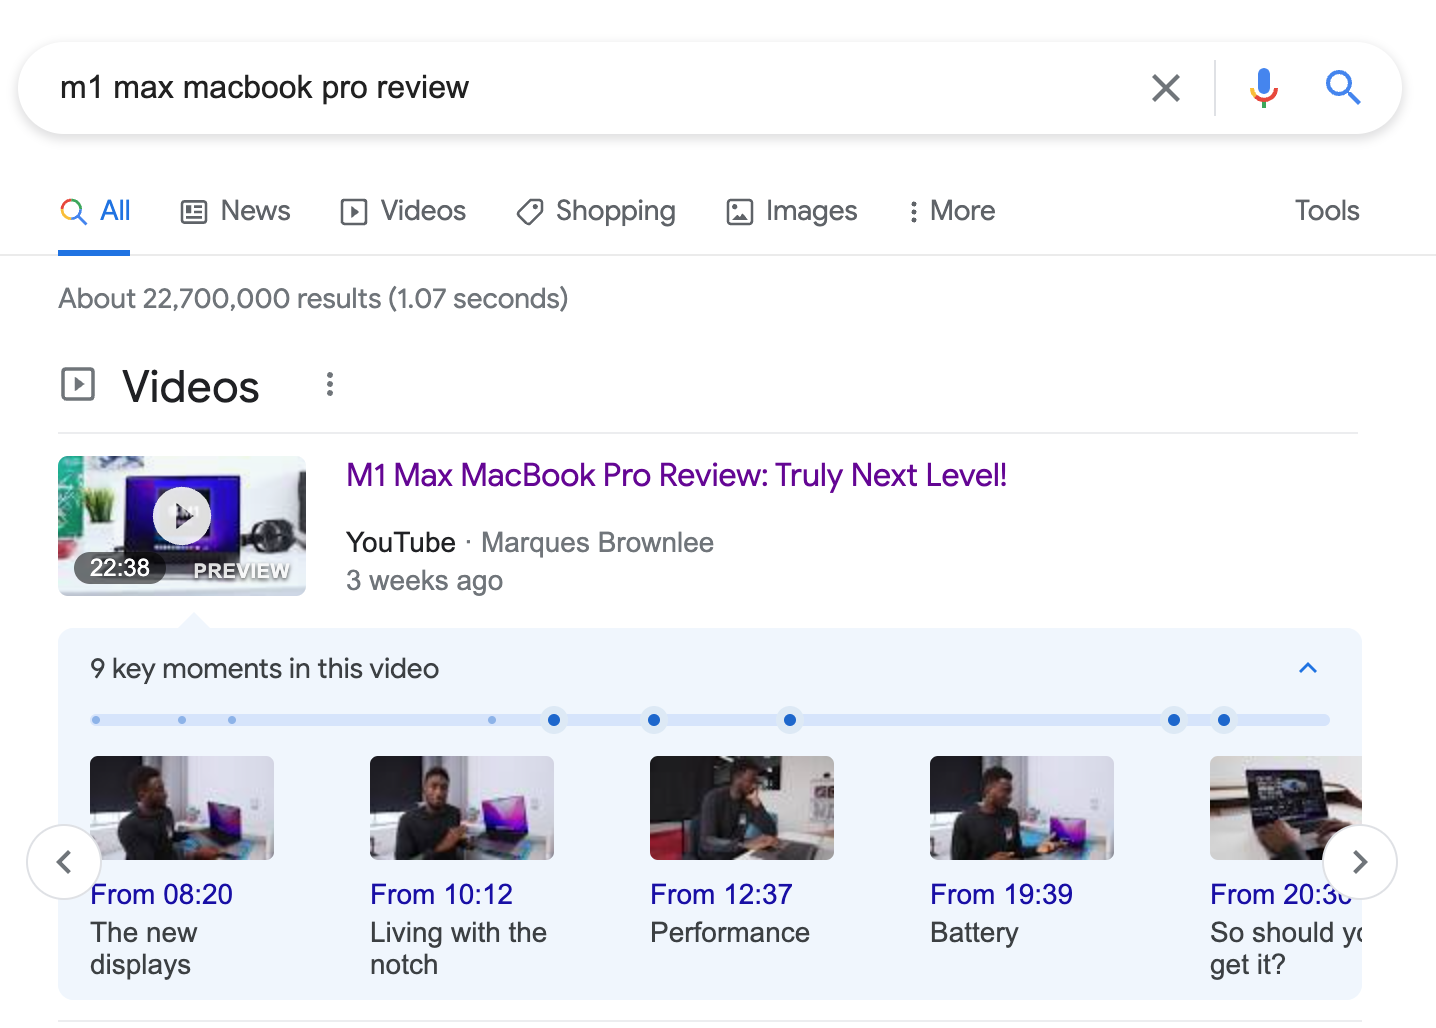Click the '3 weeks ago' date text
The image size is (1436, 1028).
pos(424,581)
